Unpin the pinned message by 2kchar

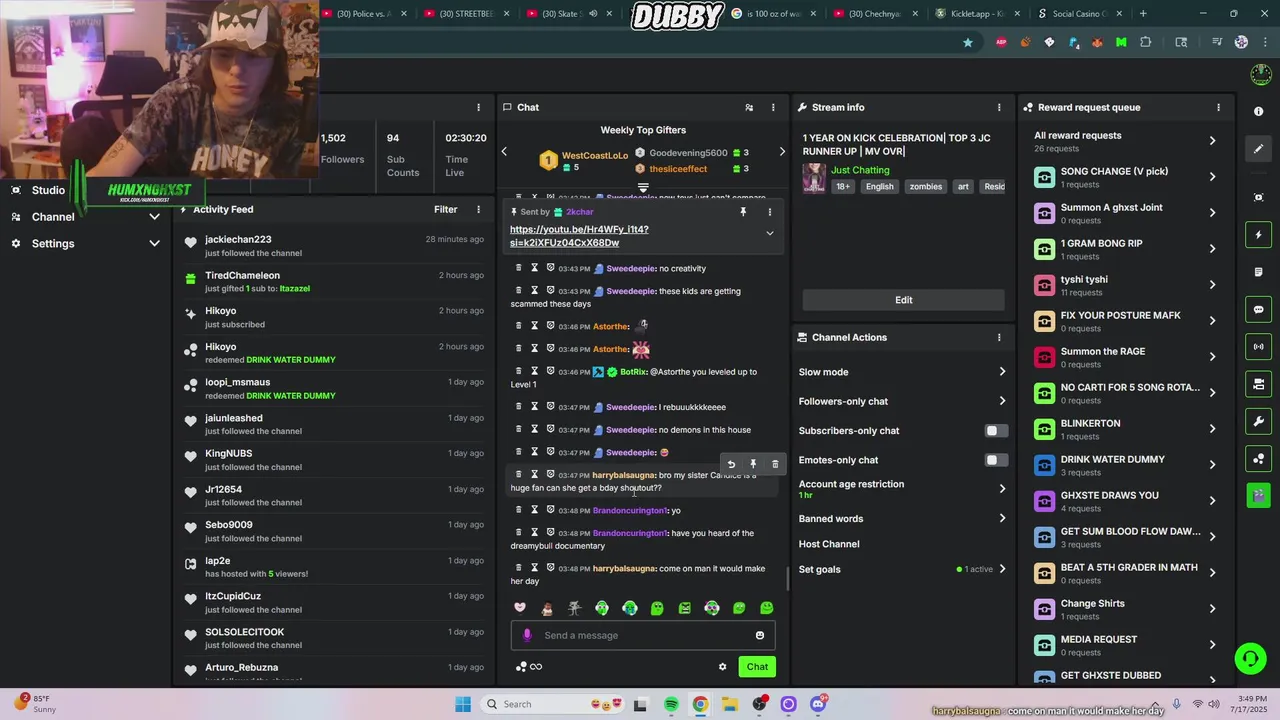(x=743, y=212)
